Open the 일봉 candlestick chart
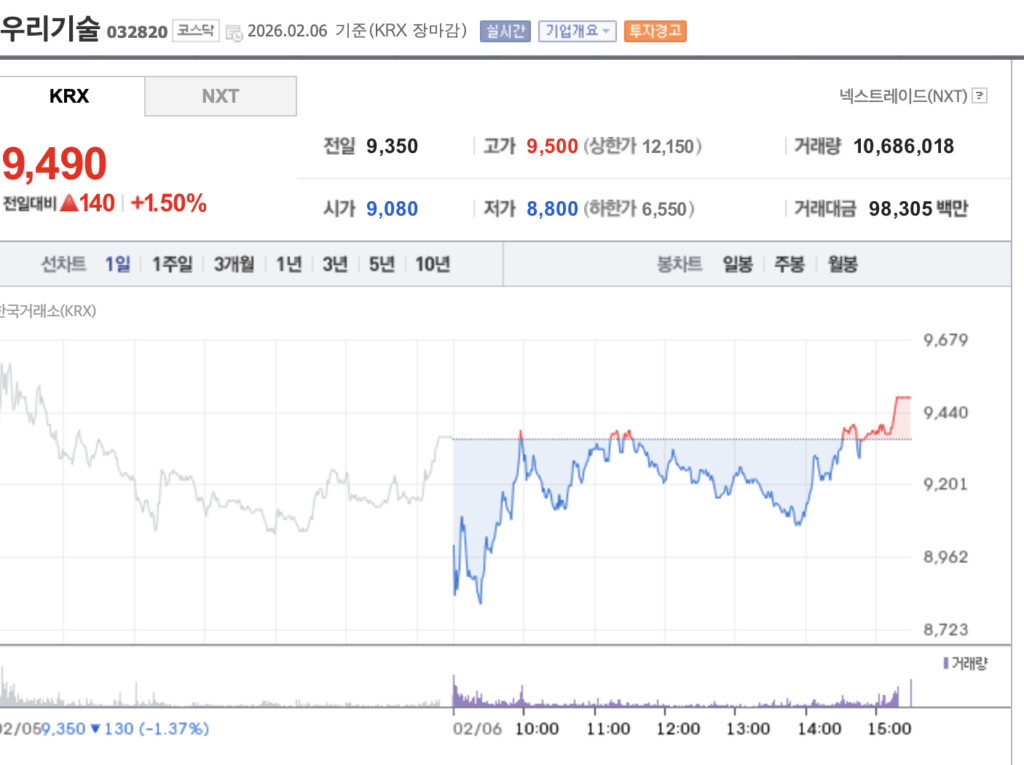The image size is (1024, 765). (x=737, y=264)
